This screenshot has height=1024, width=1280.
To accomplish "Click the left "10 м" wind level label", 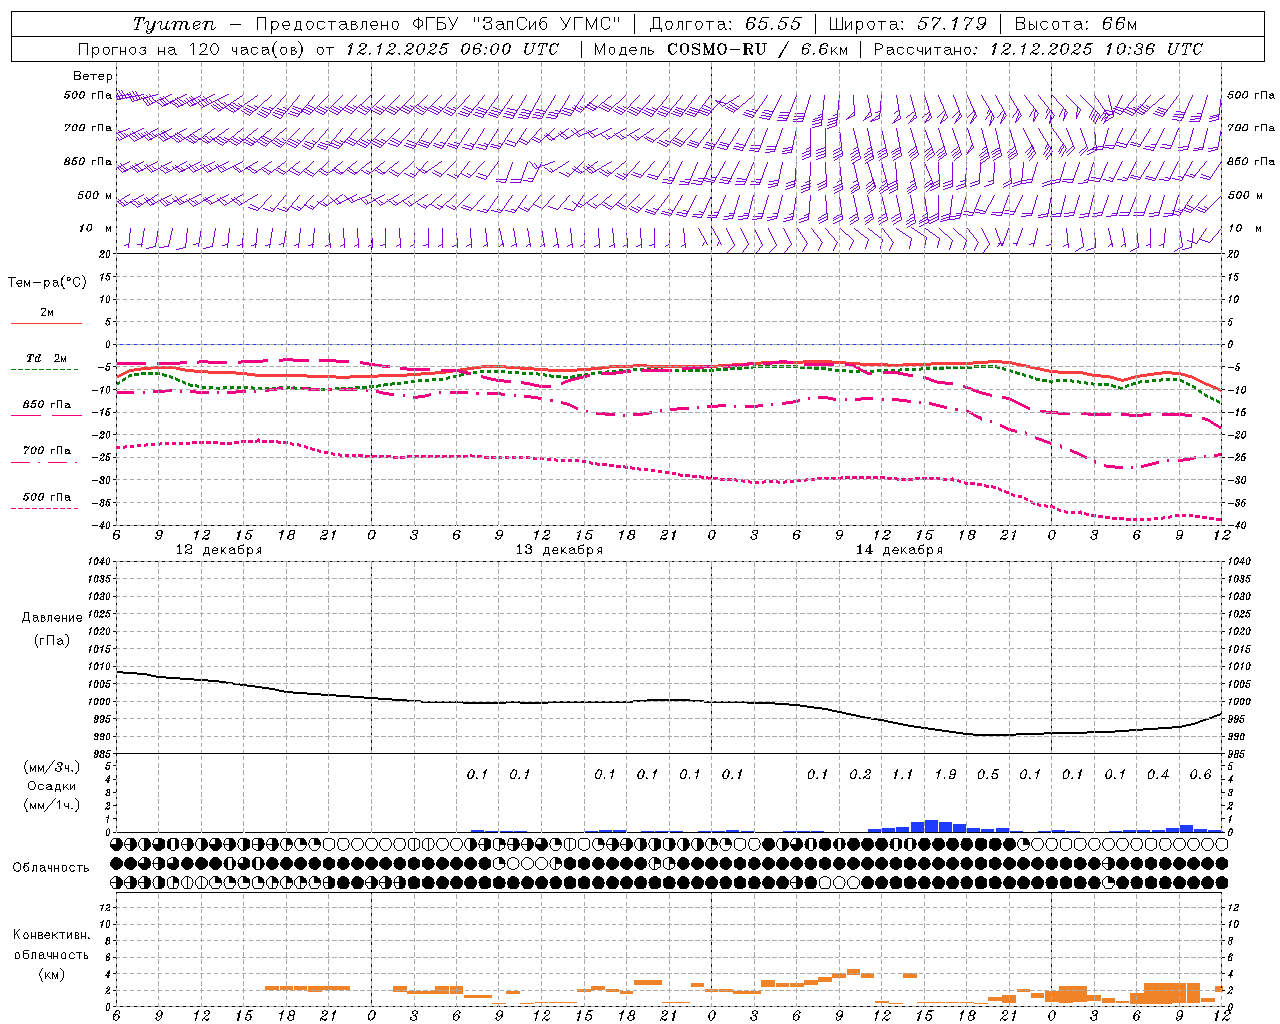I will pos(95,228).
